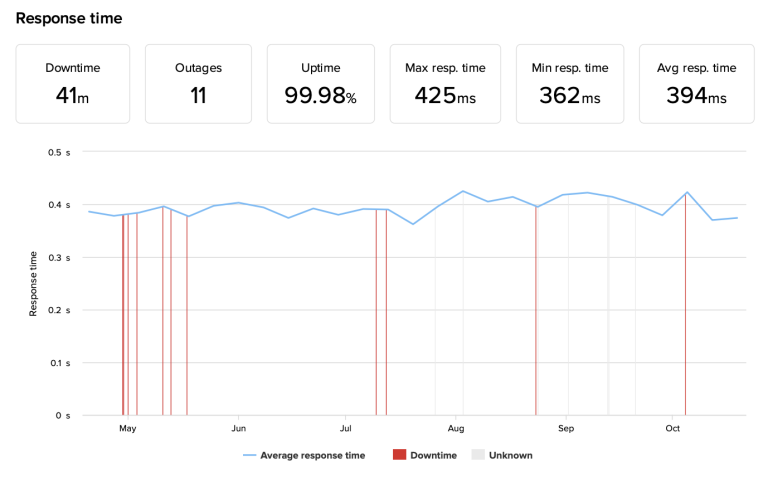Click the 0.4 s y-axis label

59,205
